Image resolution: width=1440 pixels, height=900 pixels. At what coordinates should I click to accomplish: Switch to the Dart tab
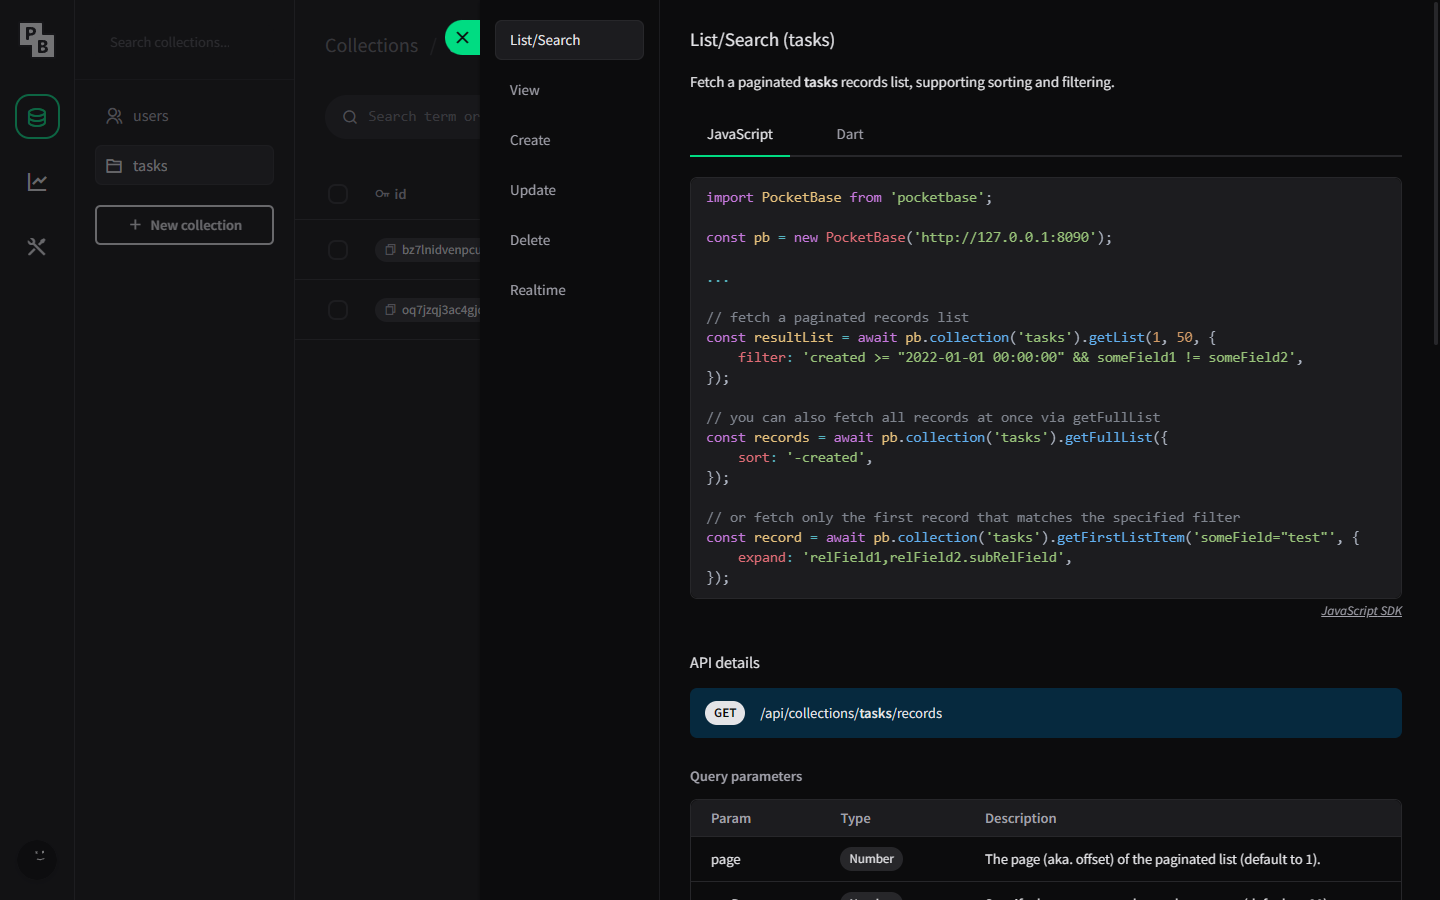[849, 134]
